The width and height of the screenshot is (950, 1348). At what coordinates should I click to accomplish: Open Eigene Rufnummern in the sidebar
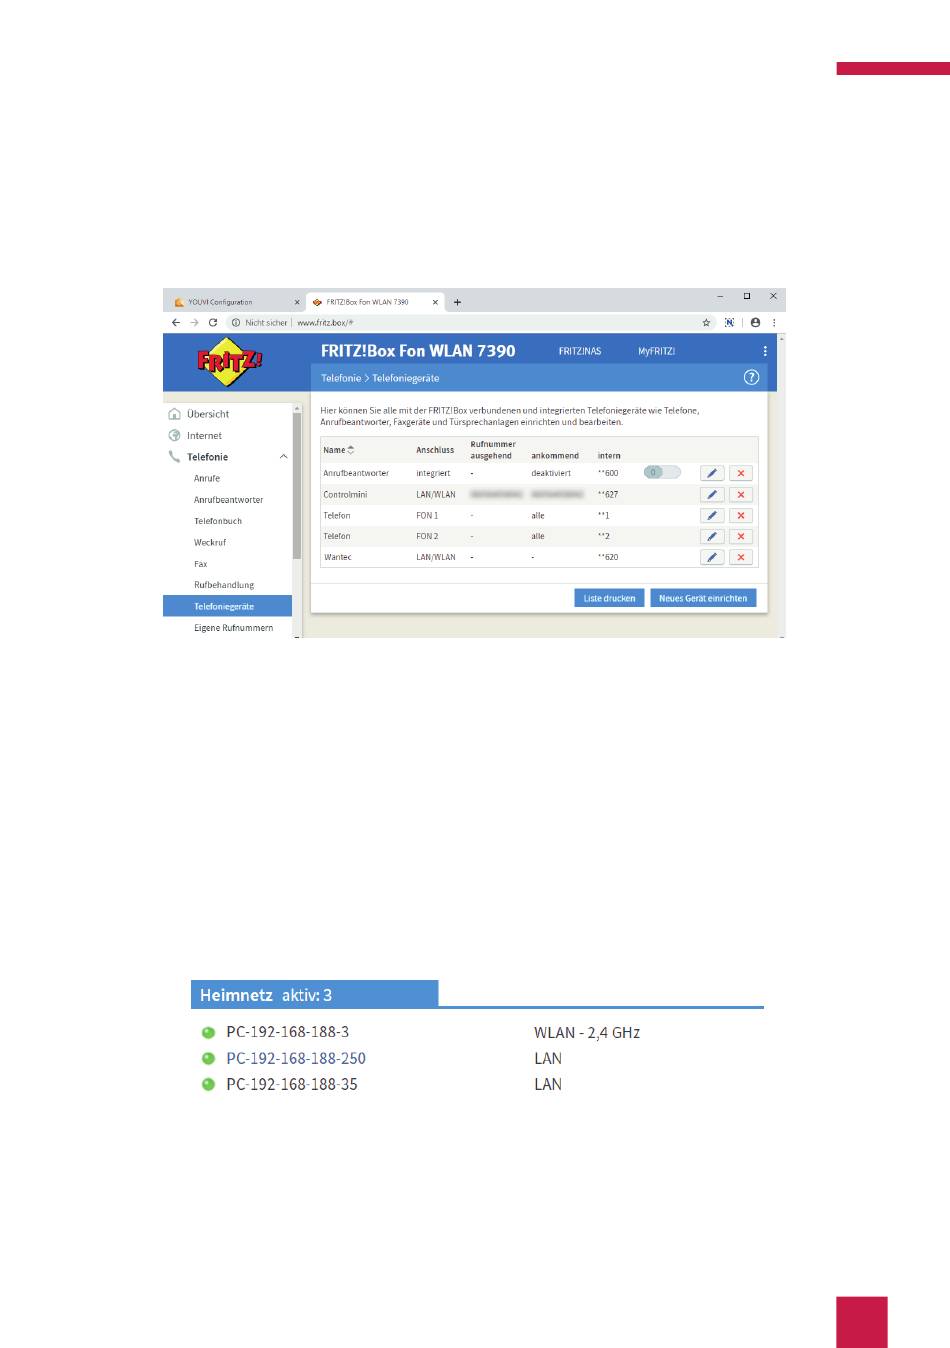tap(234, 628)
